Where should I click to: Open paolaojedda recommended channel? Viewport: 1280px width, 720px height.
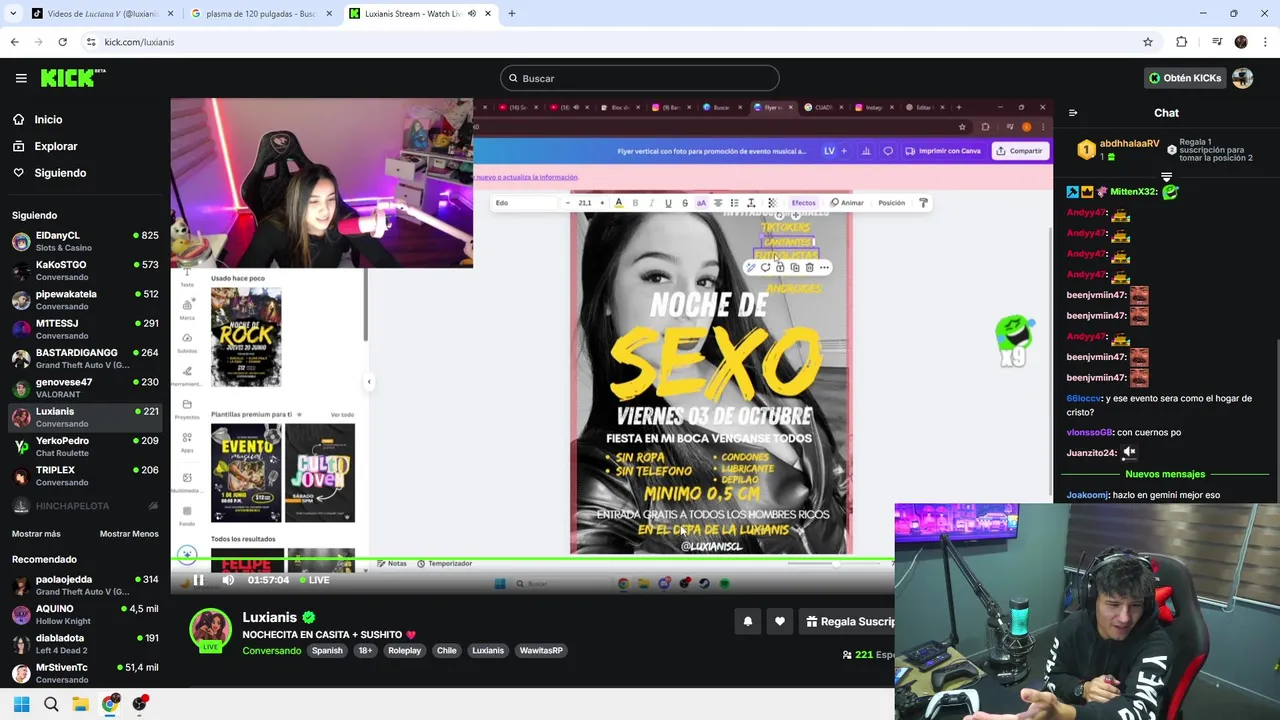coord(85,585)
